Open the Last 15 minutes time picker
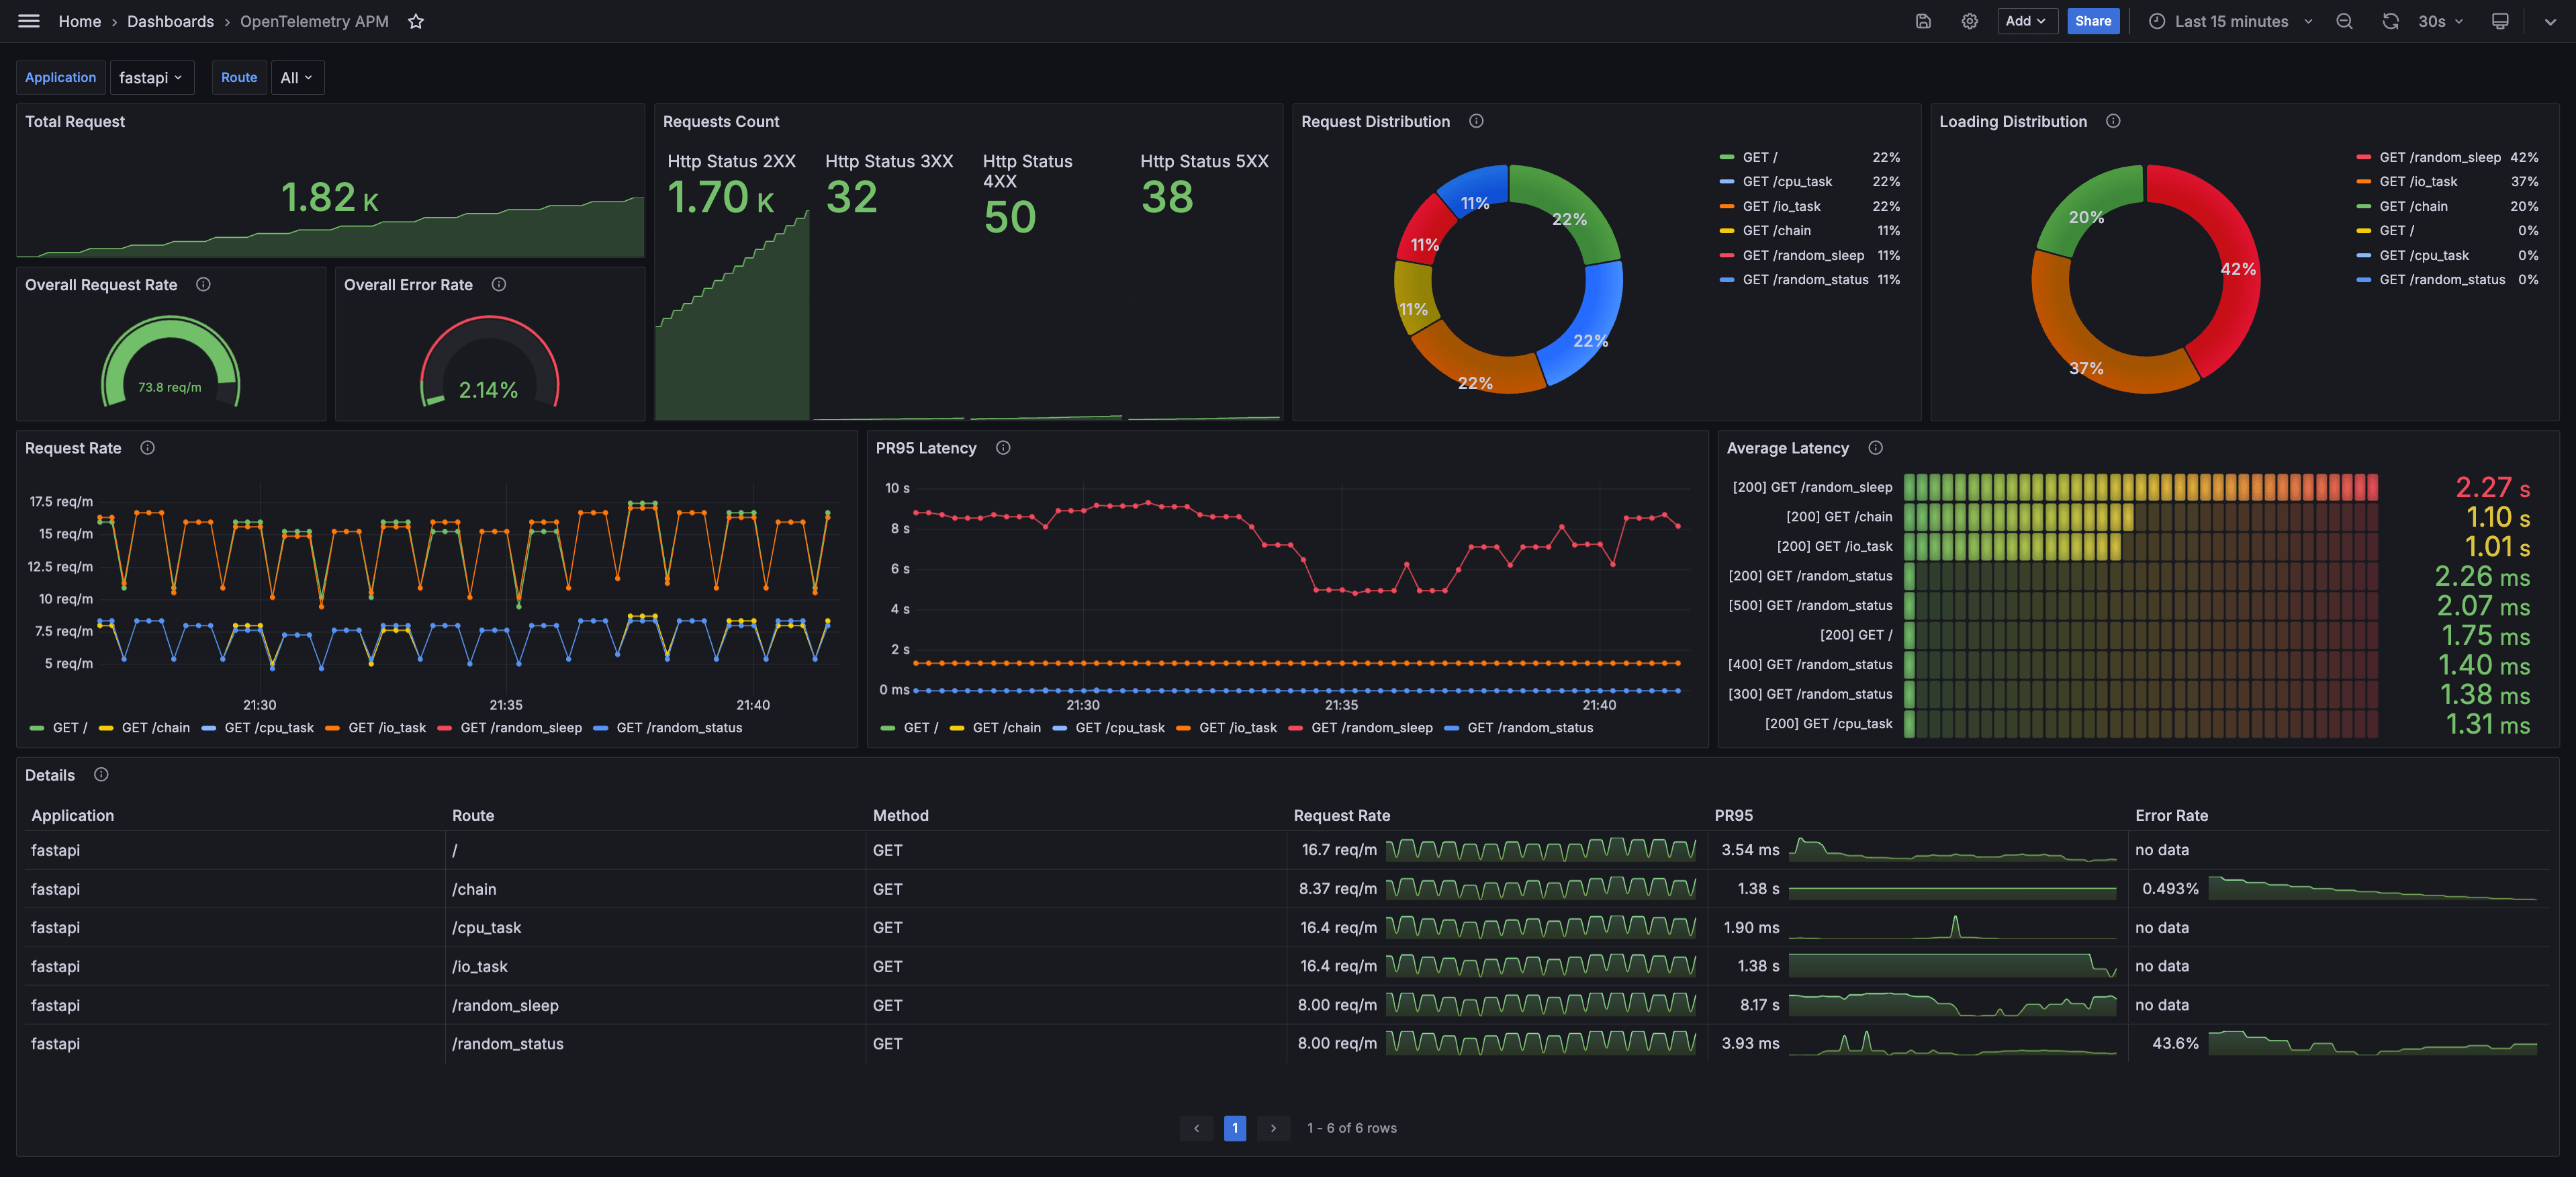Viewport: 2576px width, 1177px height. pyautogui.click(x=2230, y=21)
